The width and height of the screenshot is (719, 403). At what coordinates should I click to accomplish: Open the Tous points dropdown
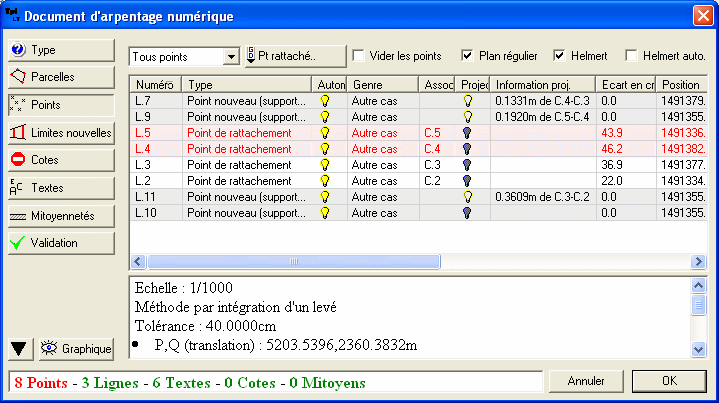pos(231,57)
